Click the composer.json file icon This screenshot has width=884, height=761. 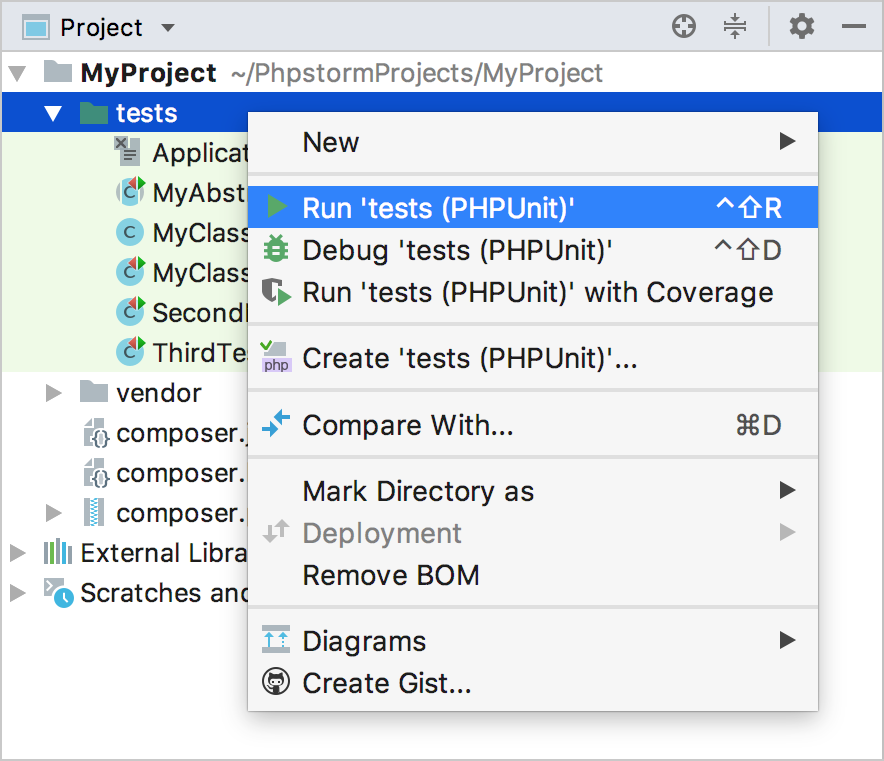pos(97,433)
